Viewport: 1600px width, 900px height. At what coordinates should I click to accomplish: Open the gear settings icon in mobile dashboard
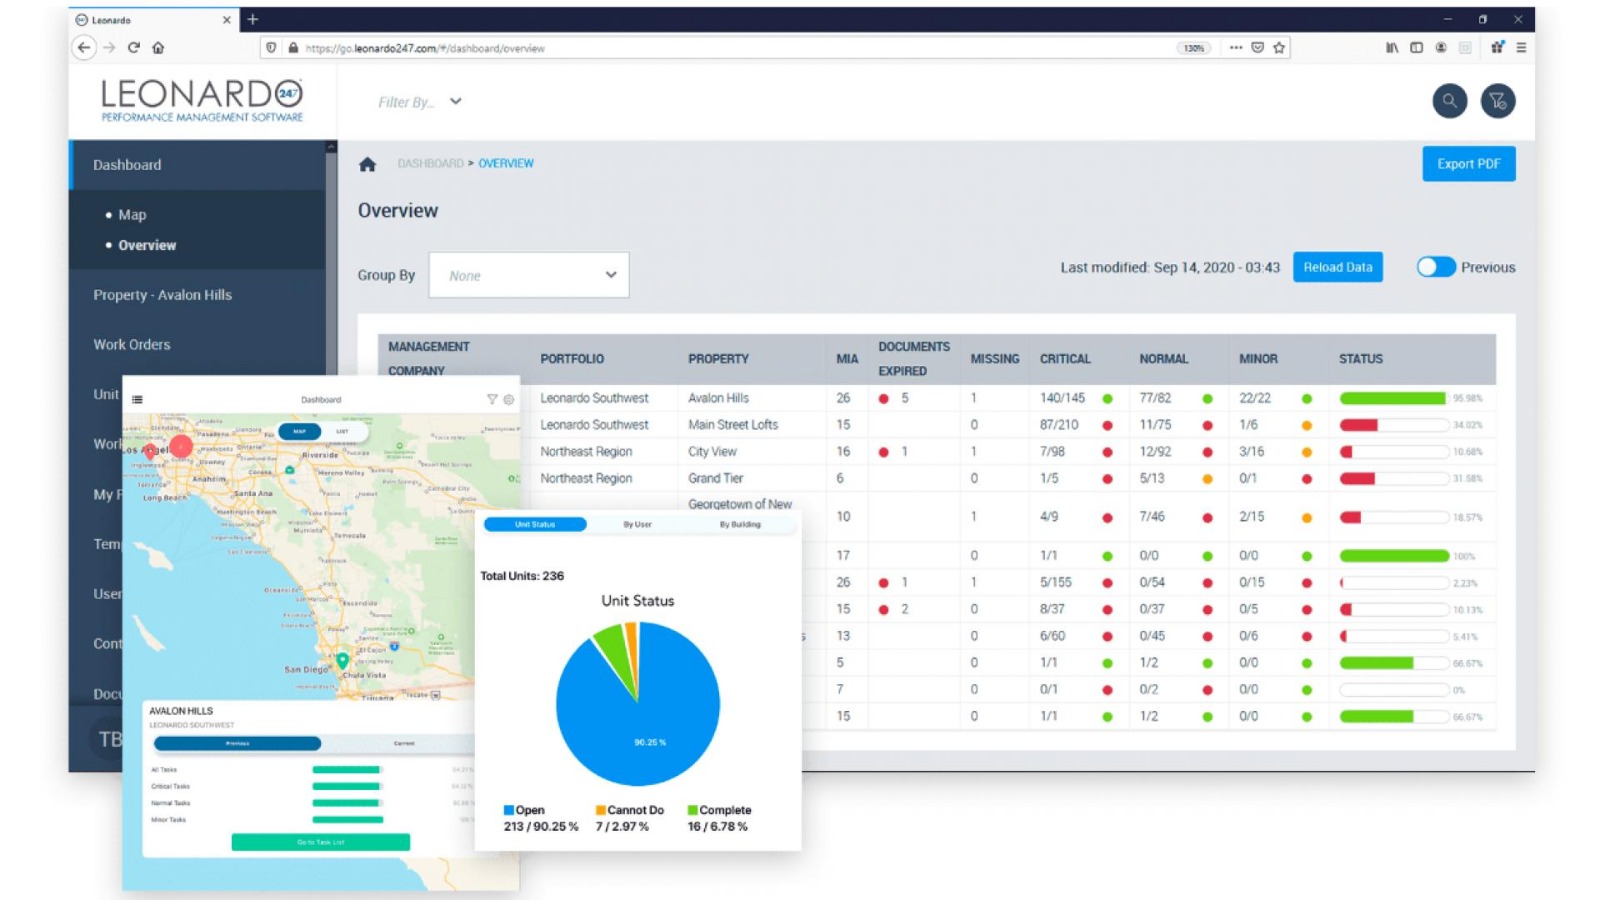(509, 399)
